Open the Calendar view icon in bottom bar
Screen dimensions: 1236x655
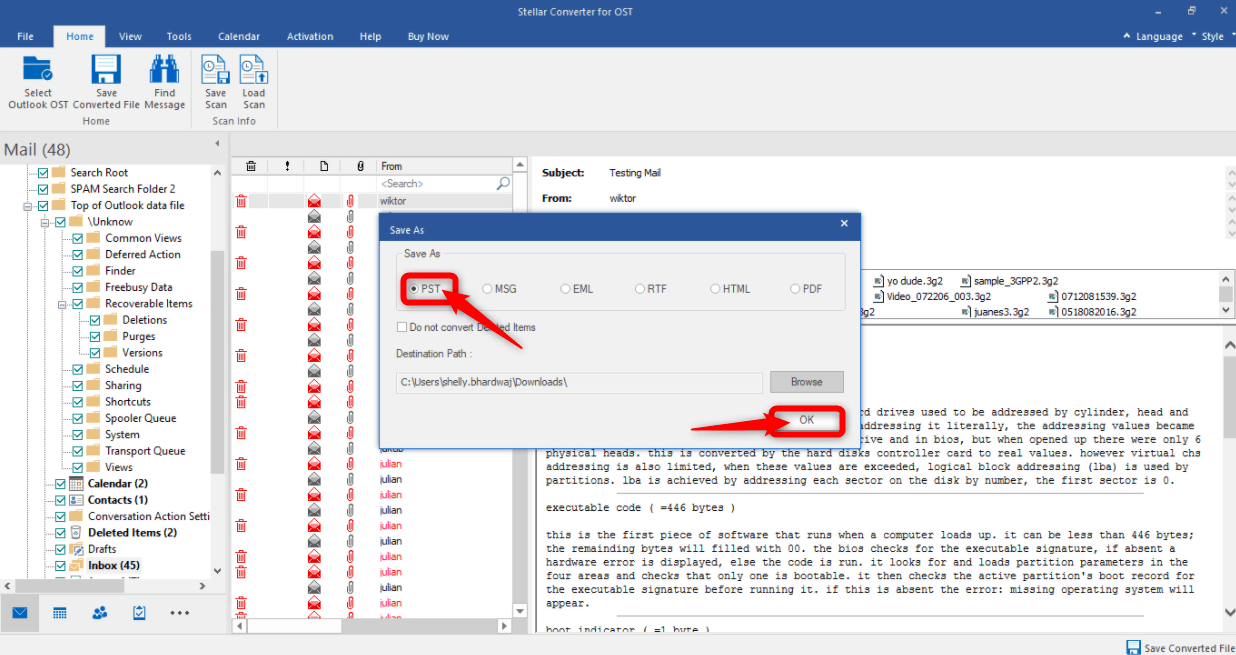pos(60,612)
